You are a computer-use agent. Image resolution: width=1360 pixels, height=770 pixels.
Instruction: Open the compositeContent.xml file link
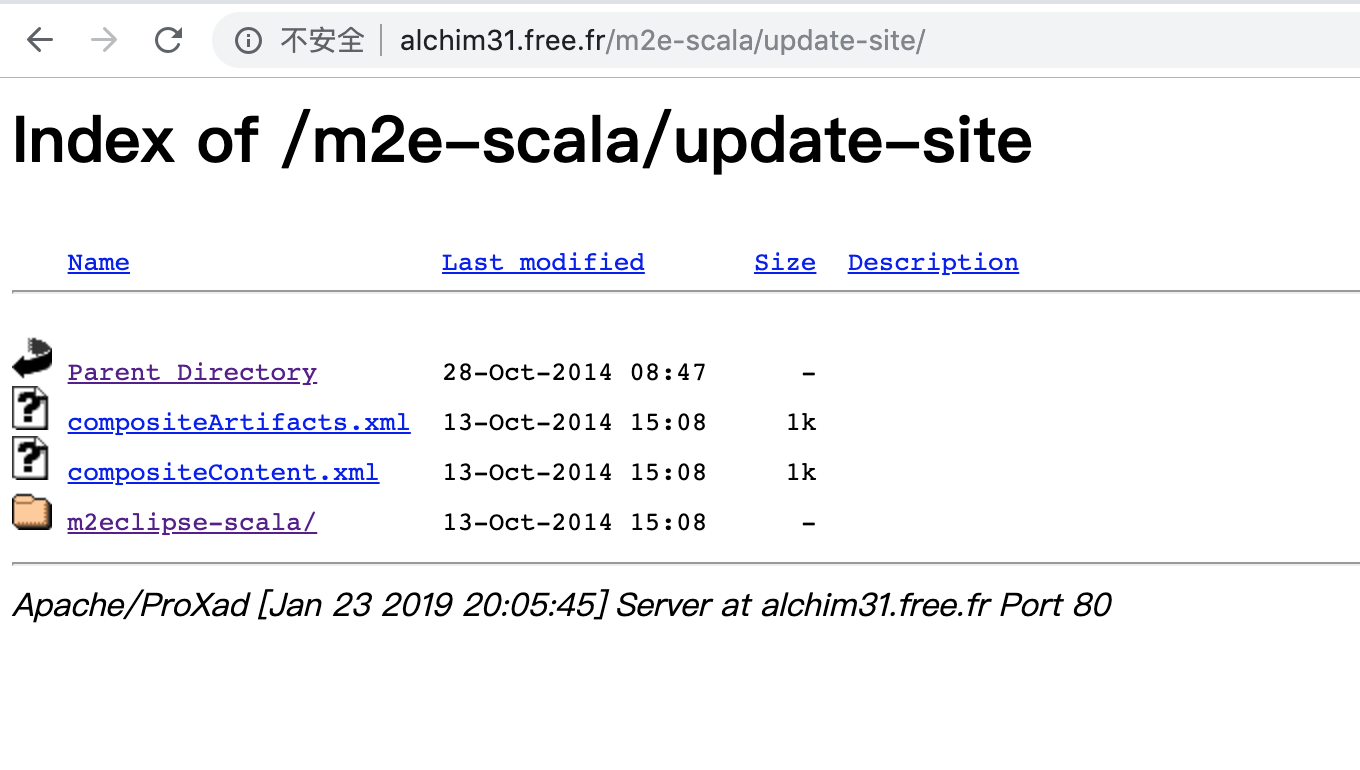click(223, 472)
